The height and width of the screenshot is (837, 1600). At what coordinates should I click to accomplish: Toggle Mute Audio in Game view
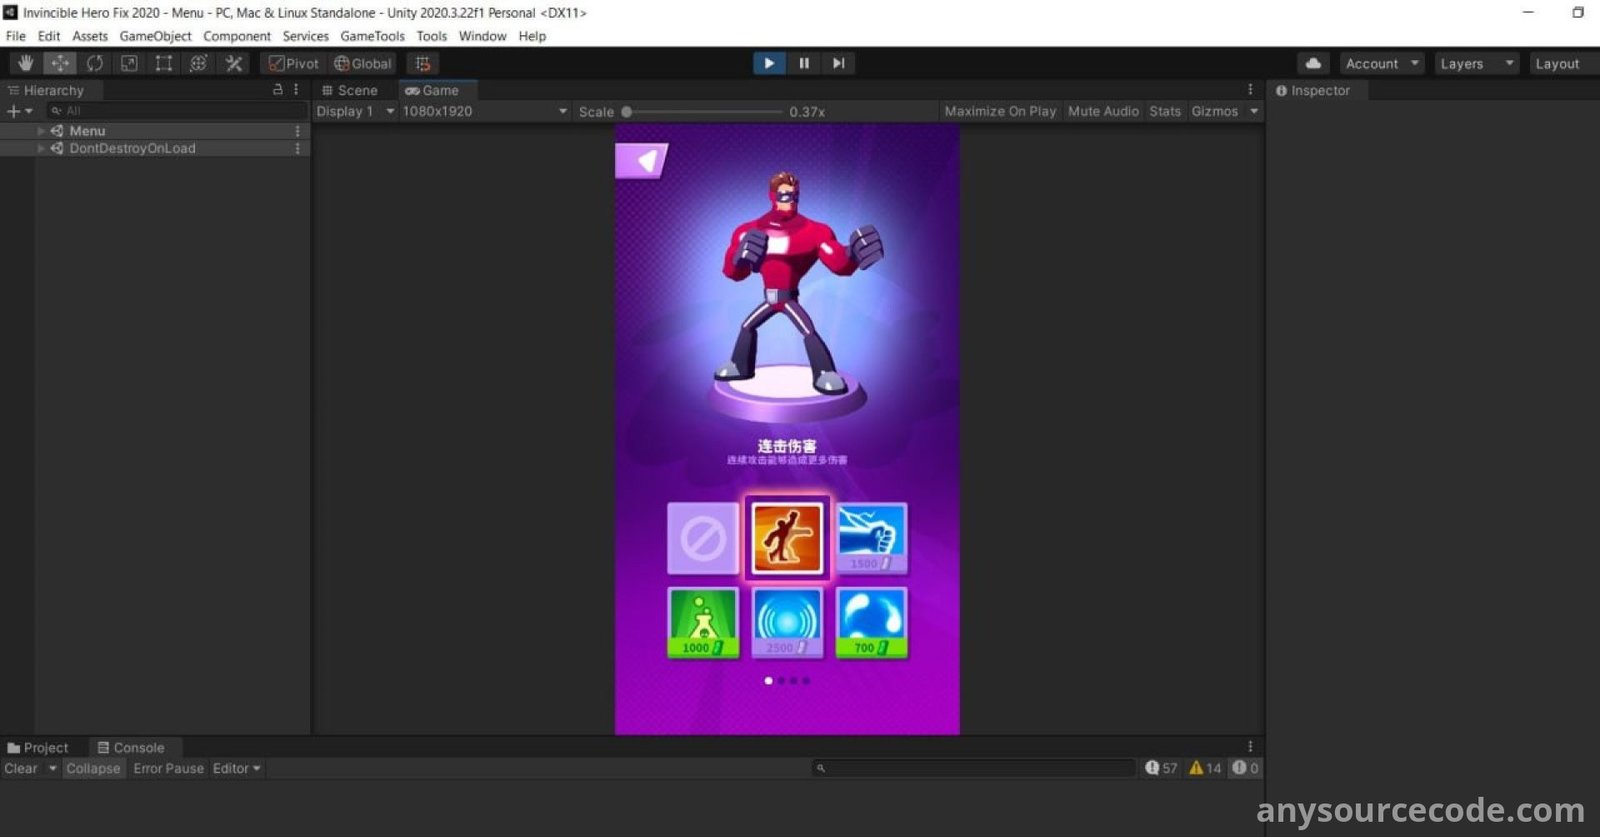click(x=1102, y=111)
